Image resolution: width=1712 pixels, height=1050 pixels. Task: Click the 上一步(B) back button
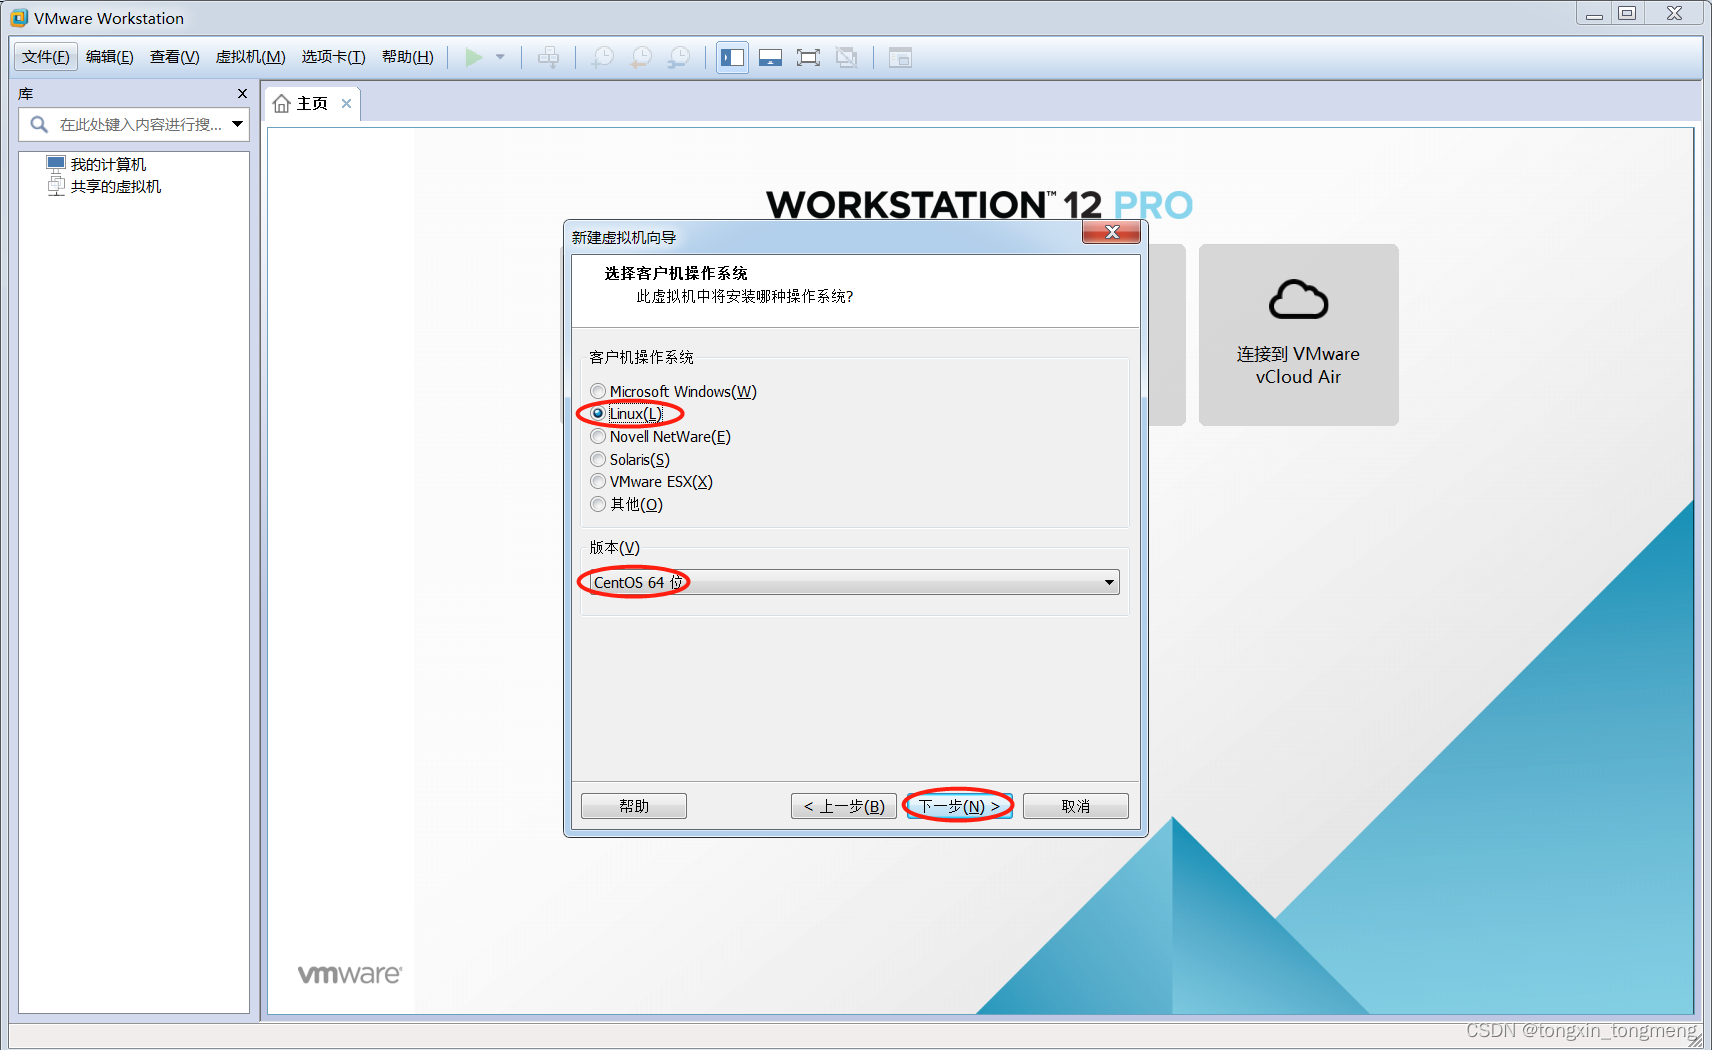[844, 806]
